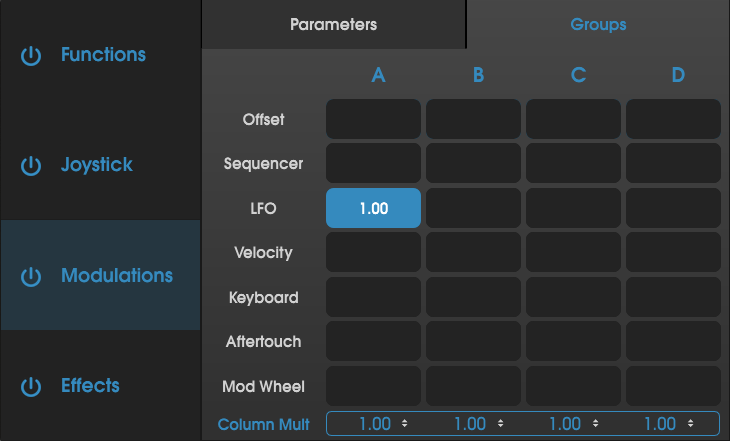Select the Modulations section label
Viewport: 730px width, 441px height.
coord(117,275)
